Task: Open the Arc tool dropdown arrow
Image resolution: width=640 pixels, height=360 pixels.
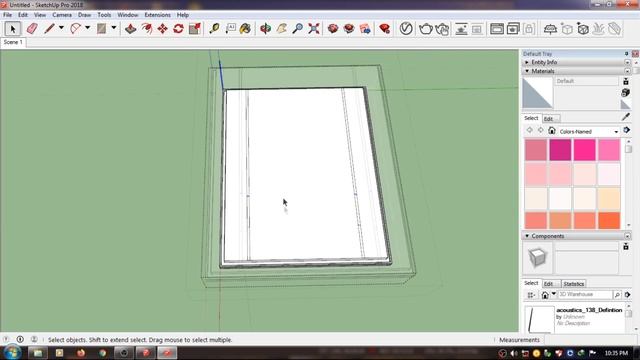Action: 87,28
